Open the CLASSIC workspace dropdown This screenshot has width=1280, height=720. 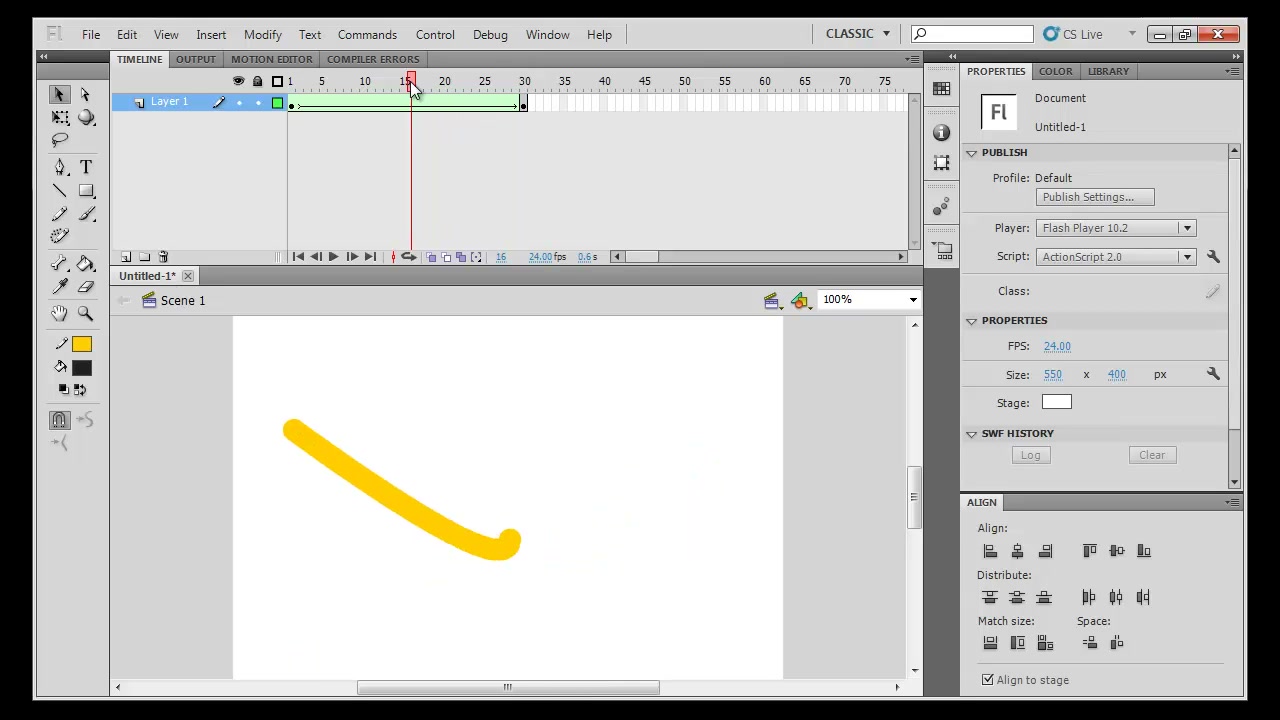[857, 34]
